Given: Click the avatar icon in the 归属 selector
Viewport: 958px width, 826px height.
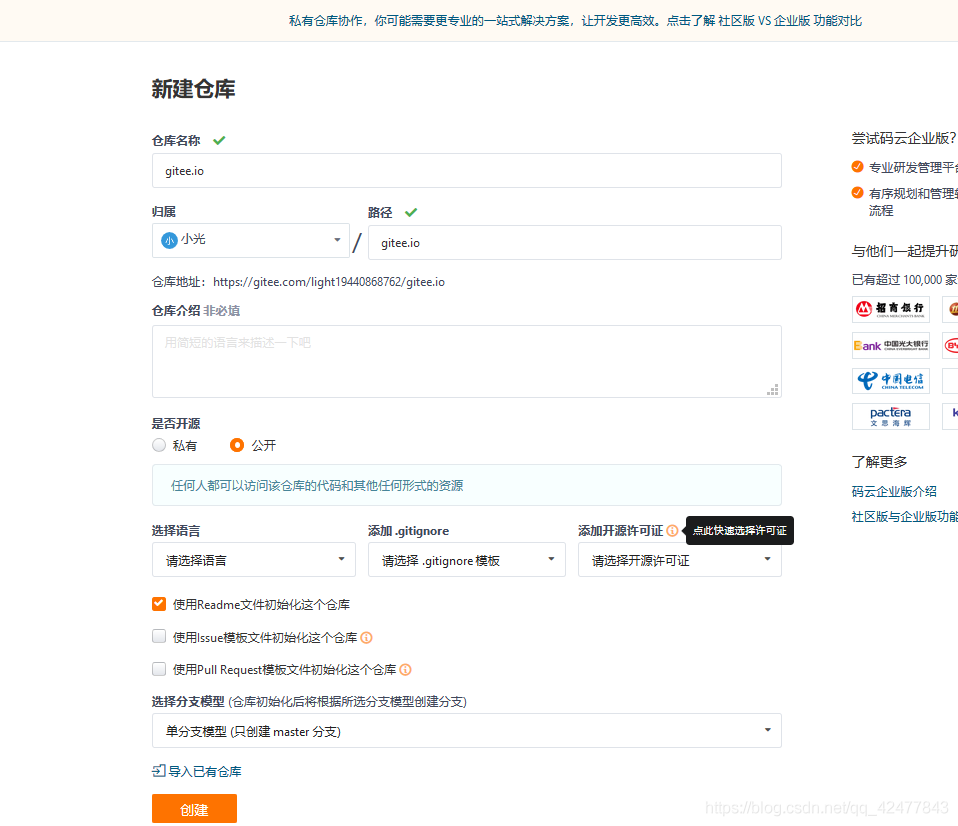Looking at the screenshot, I should point(167,240).
